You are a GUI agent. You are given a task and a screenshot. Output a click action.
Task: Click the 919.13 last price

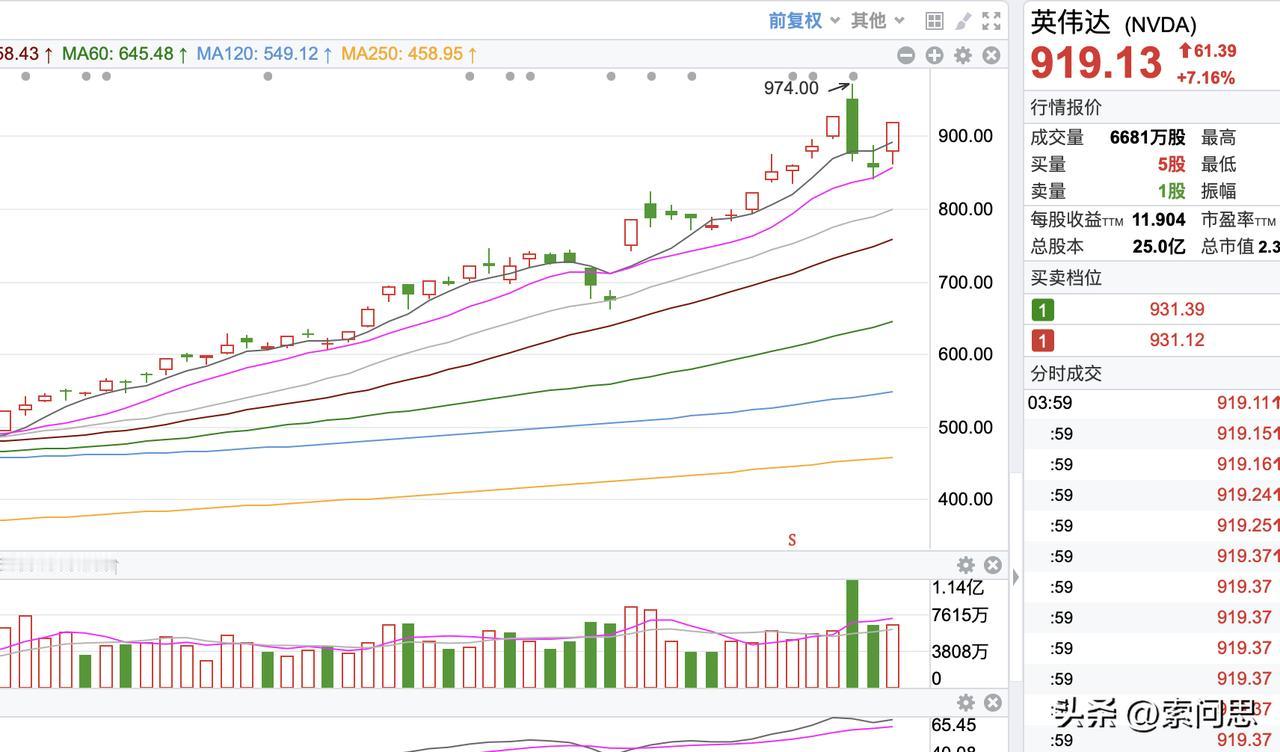click(1096, 63)
